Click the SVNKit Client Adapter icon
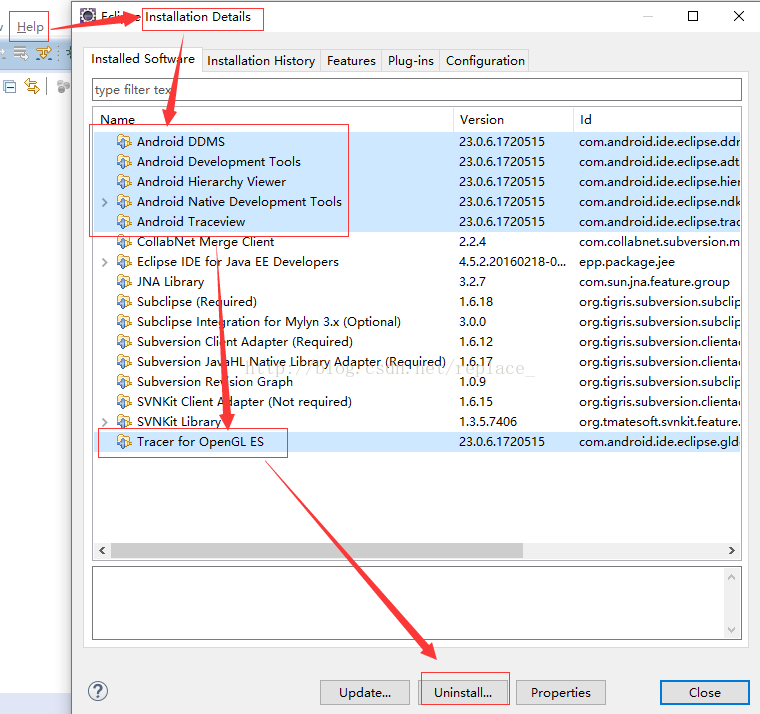Screen dimensions: 760x714 coord(124,402)
